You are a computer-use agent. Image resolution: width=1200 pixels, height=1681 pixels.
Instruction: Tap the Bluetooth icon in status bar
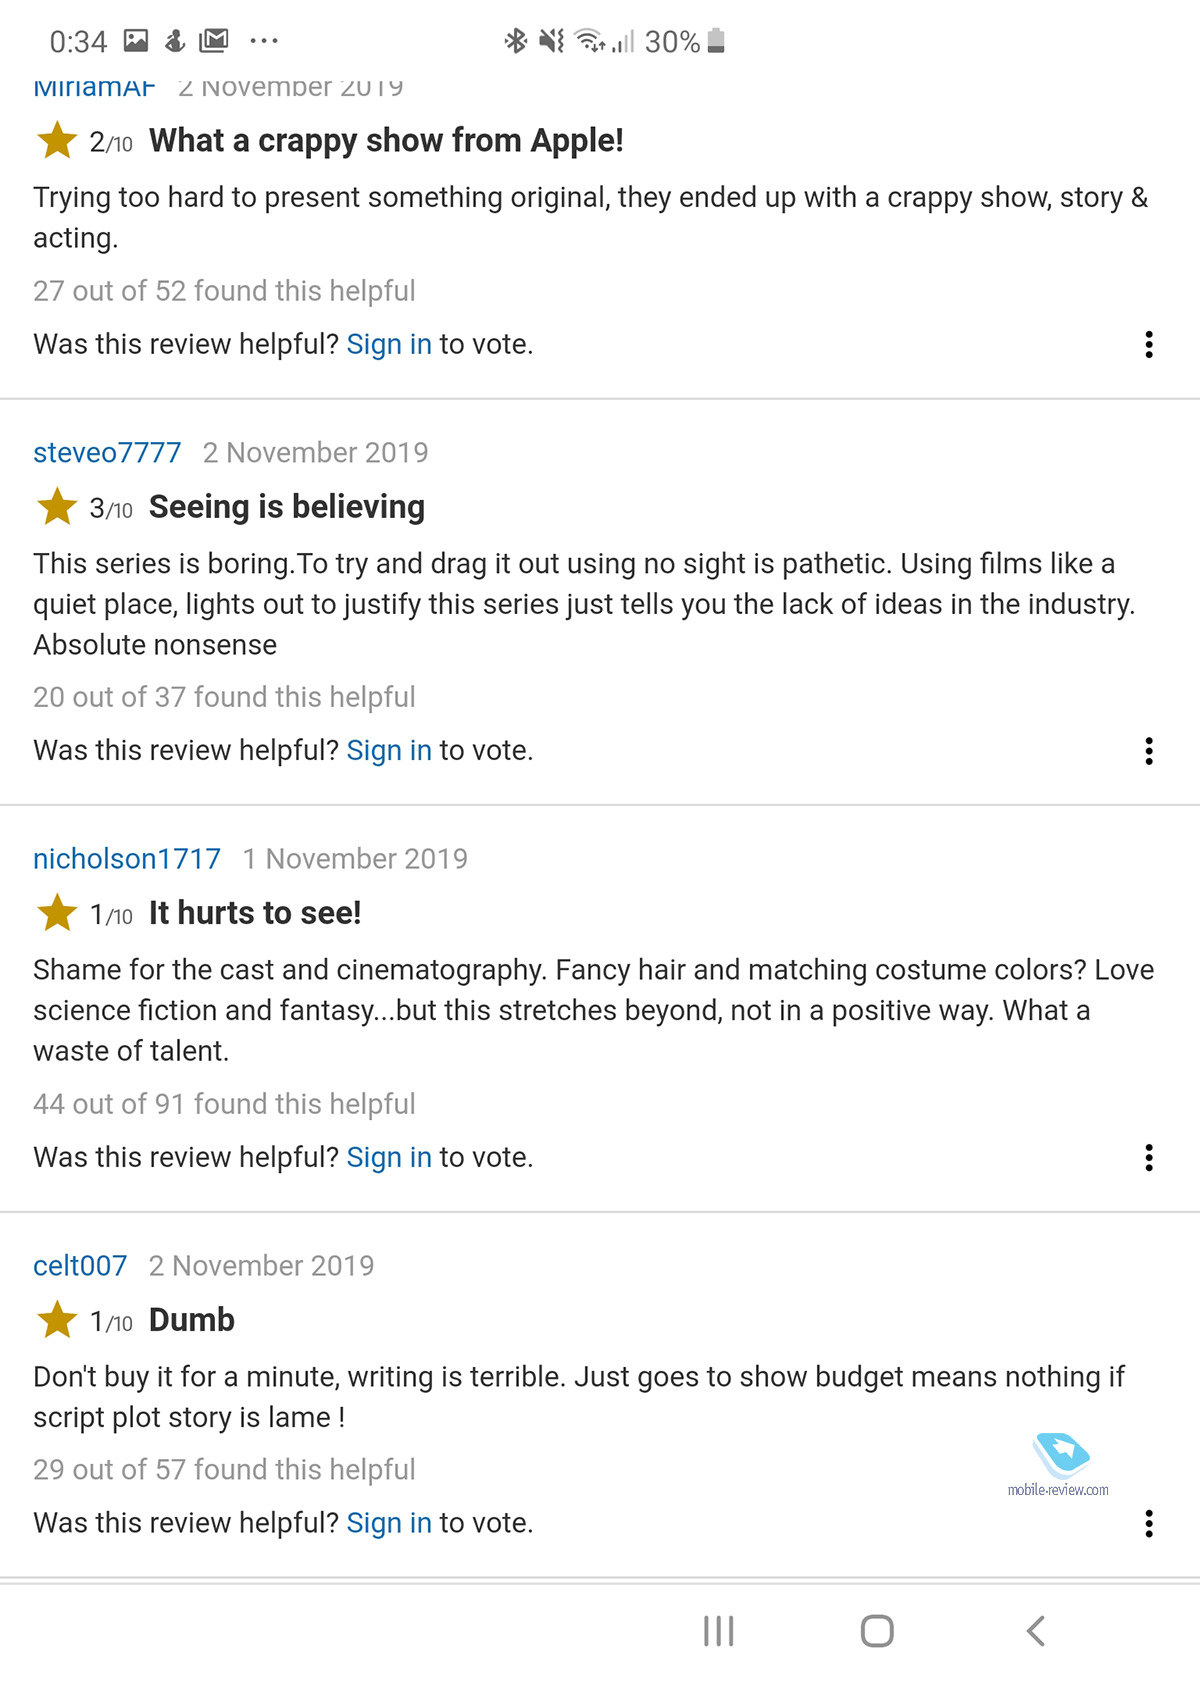point(515,41)
